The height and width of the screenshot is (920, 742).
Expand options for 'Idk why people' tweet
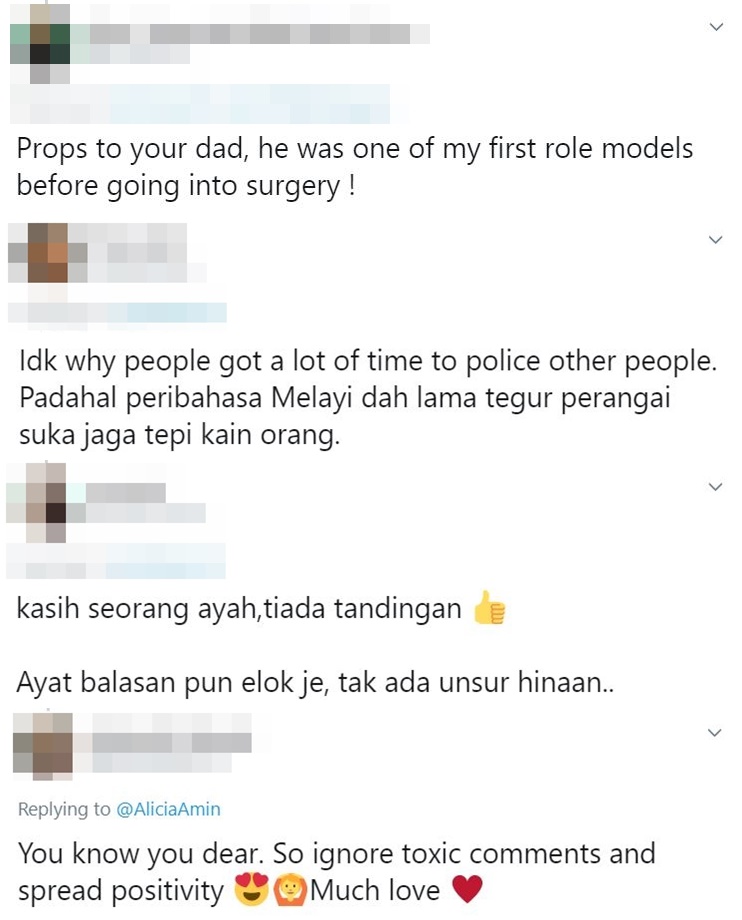[714, 239]
